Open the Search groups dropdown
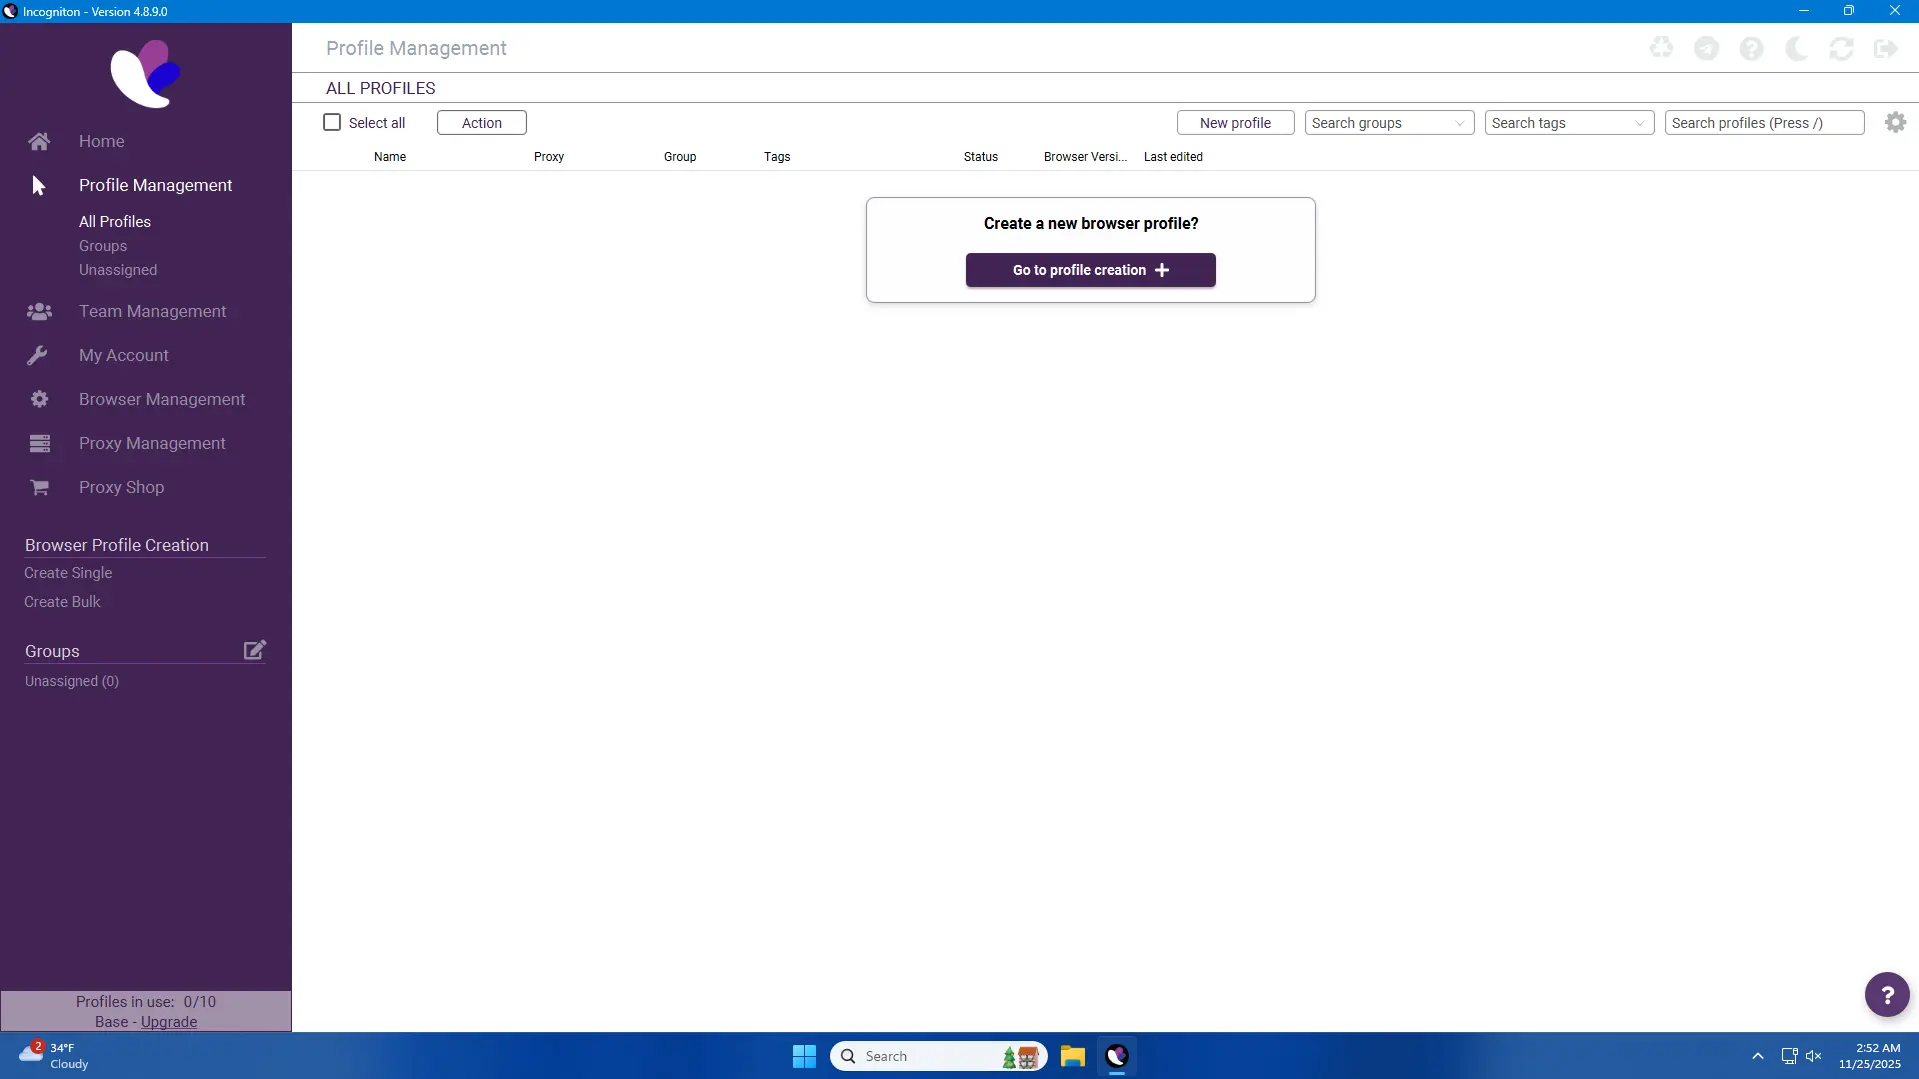1919x1079 pixels. tap(1389, 122)
